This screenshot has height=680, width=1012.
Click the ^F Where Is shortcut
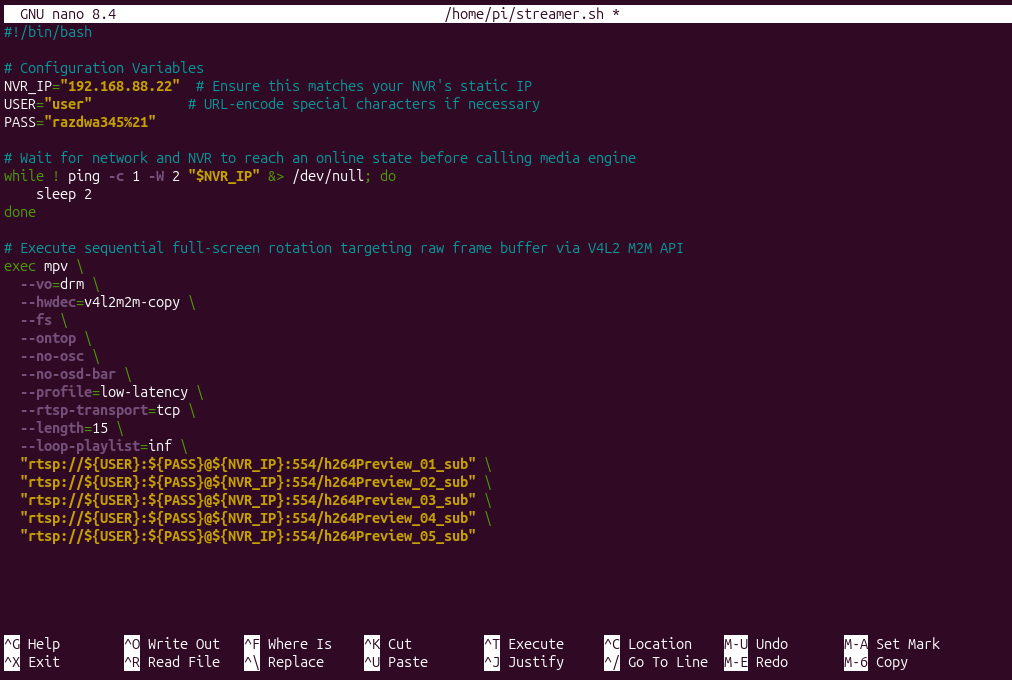point(288,644)
